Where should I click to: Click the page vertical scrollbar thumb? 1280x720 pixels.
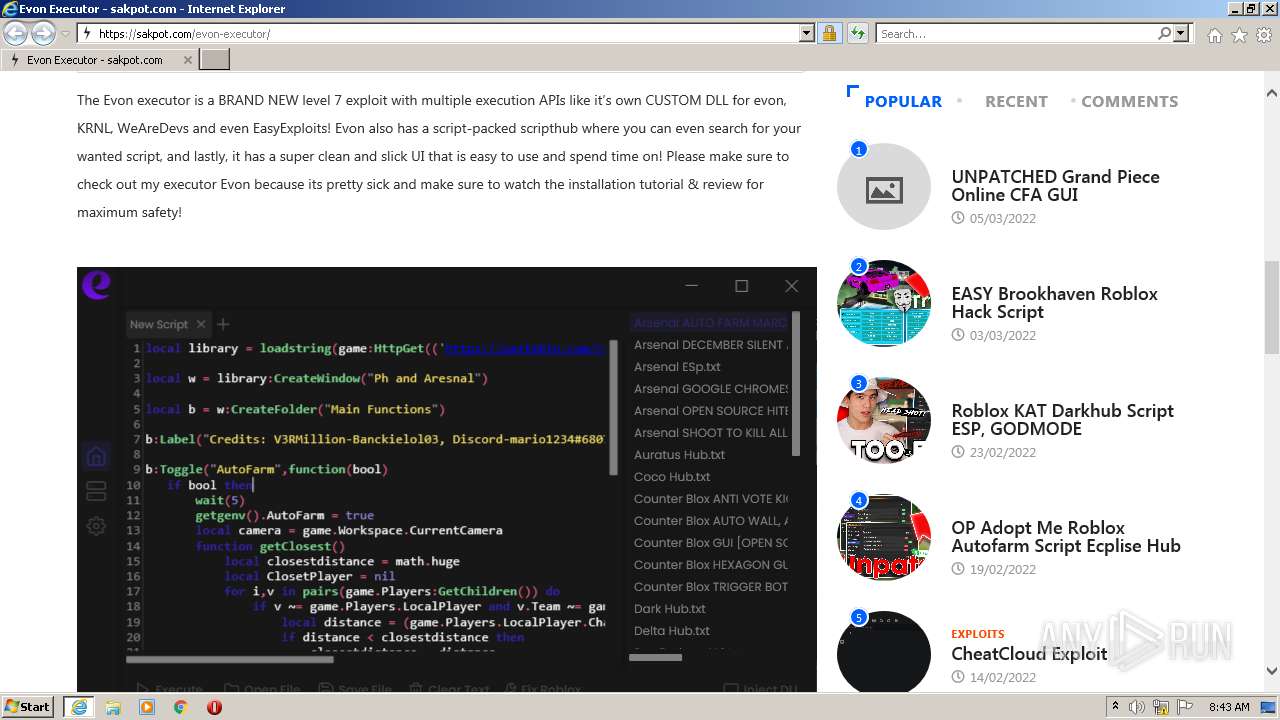(x=1272, y=307)
